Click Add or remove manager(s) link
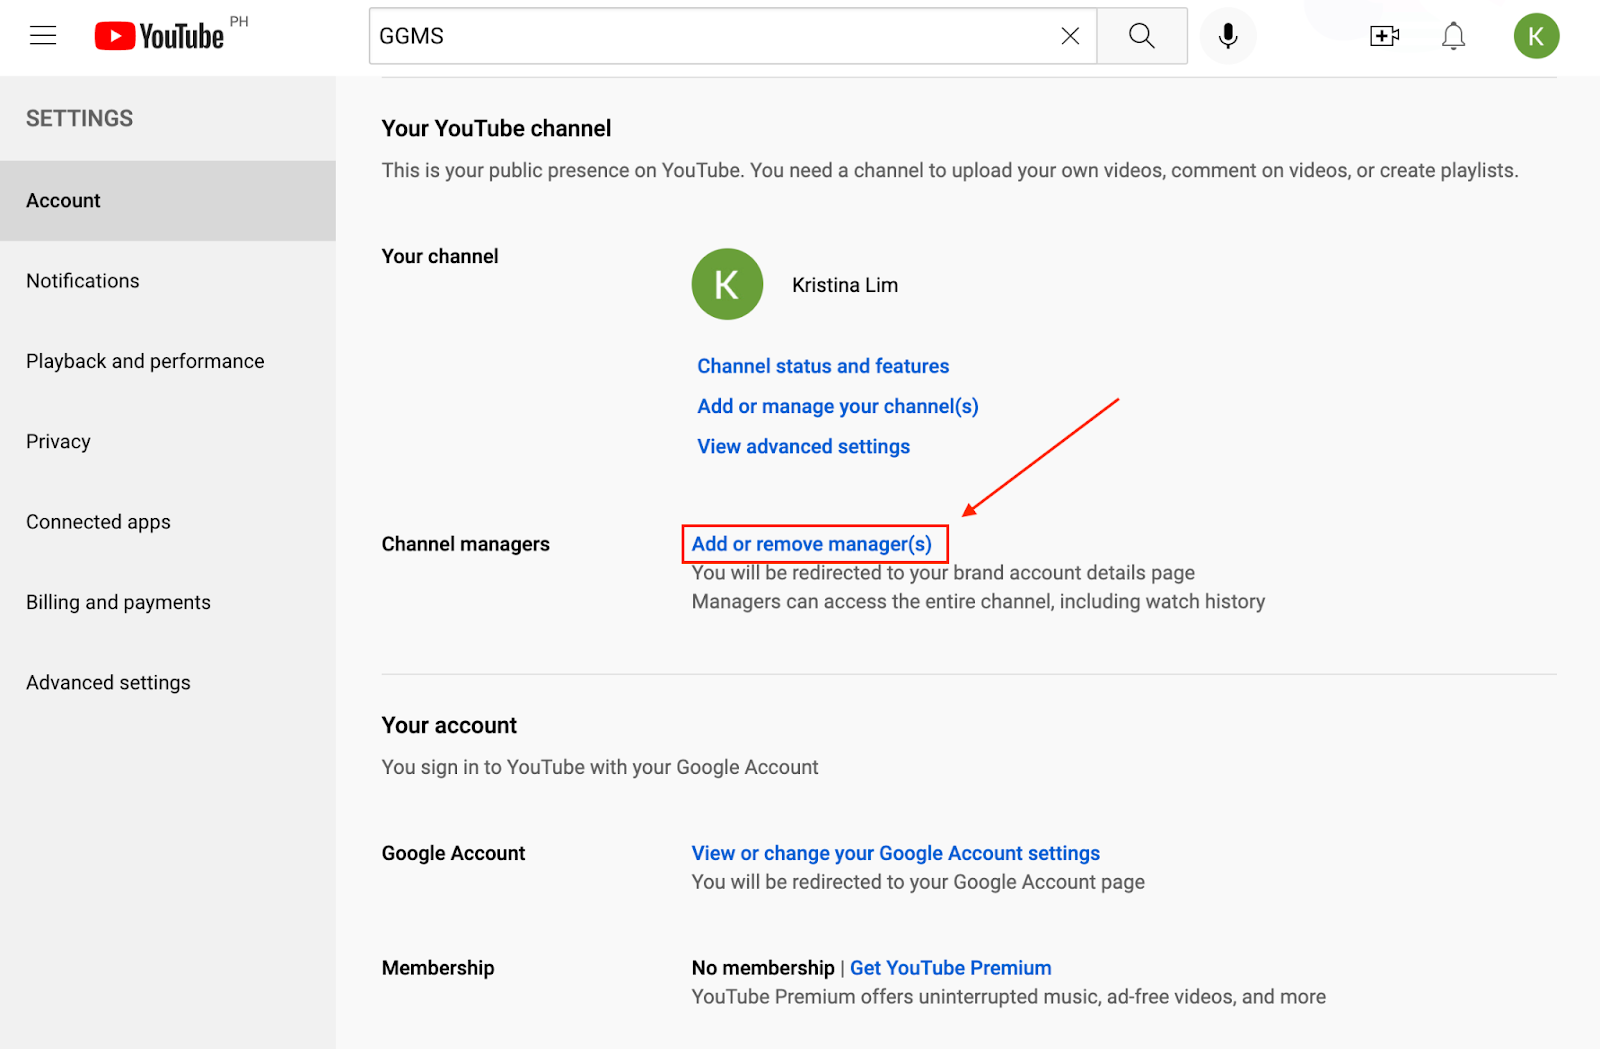This screenshot has width=1600, height=1049. 812,544
